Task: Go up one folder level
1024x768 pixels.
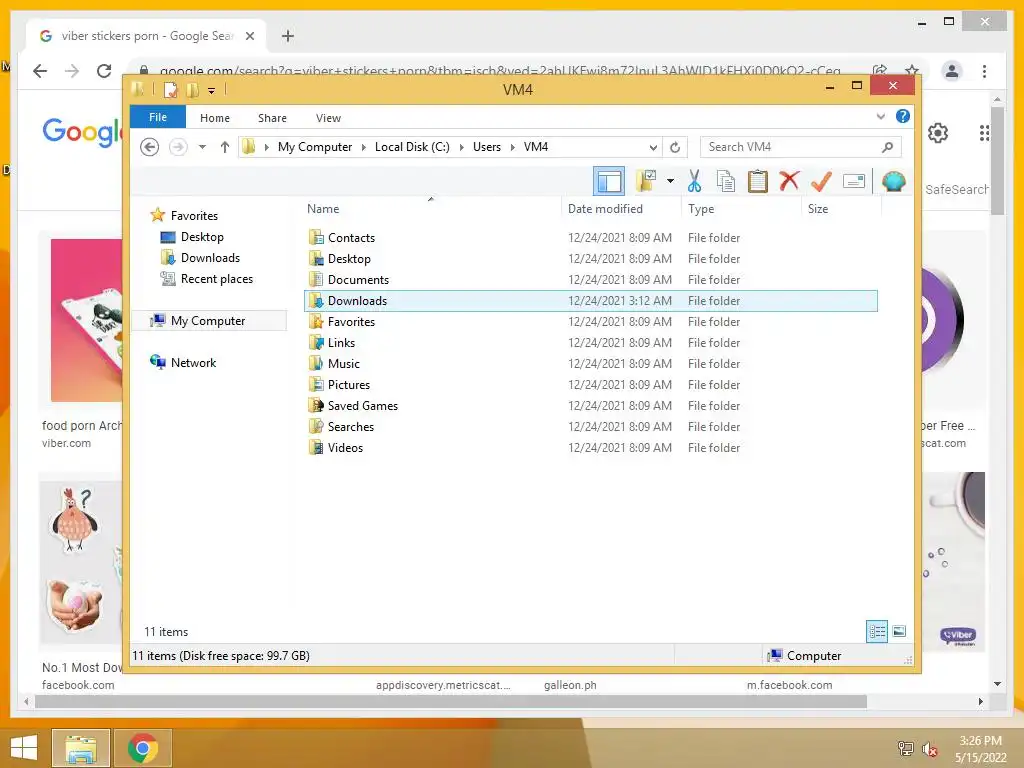Action: tap(225, 147)
